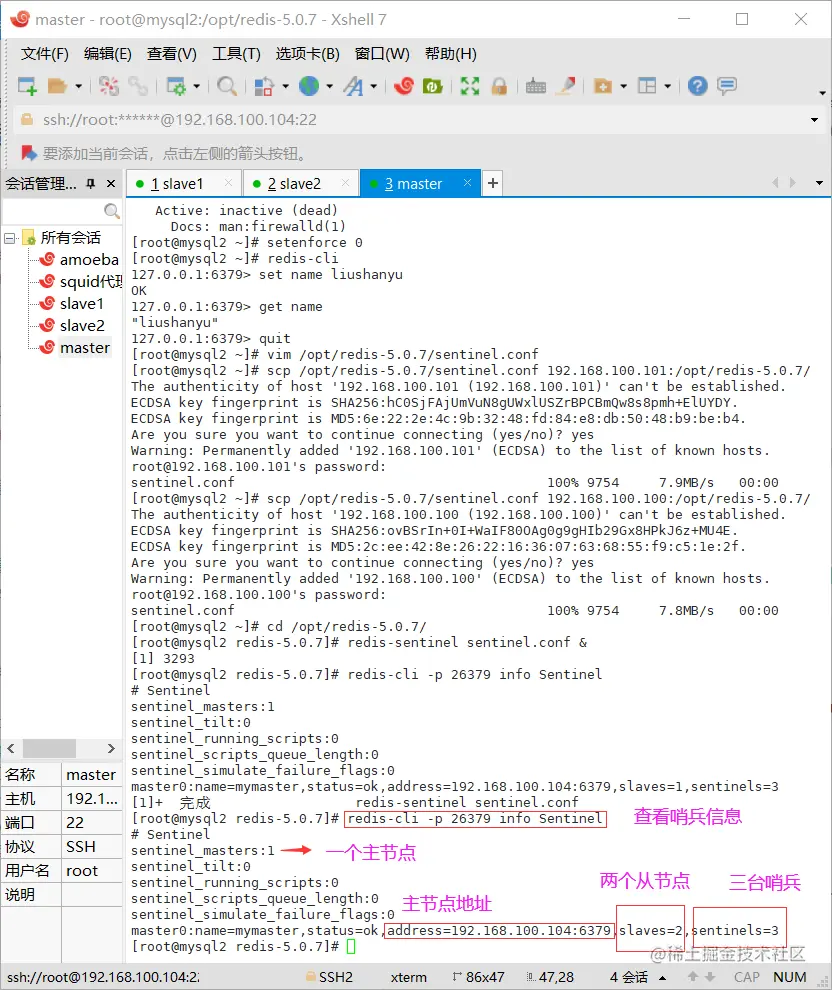Select slave1 in session tree
Image resolution: width=832 pixels, height=990 pixels.
pyautogui.click(x=81, y=304)
